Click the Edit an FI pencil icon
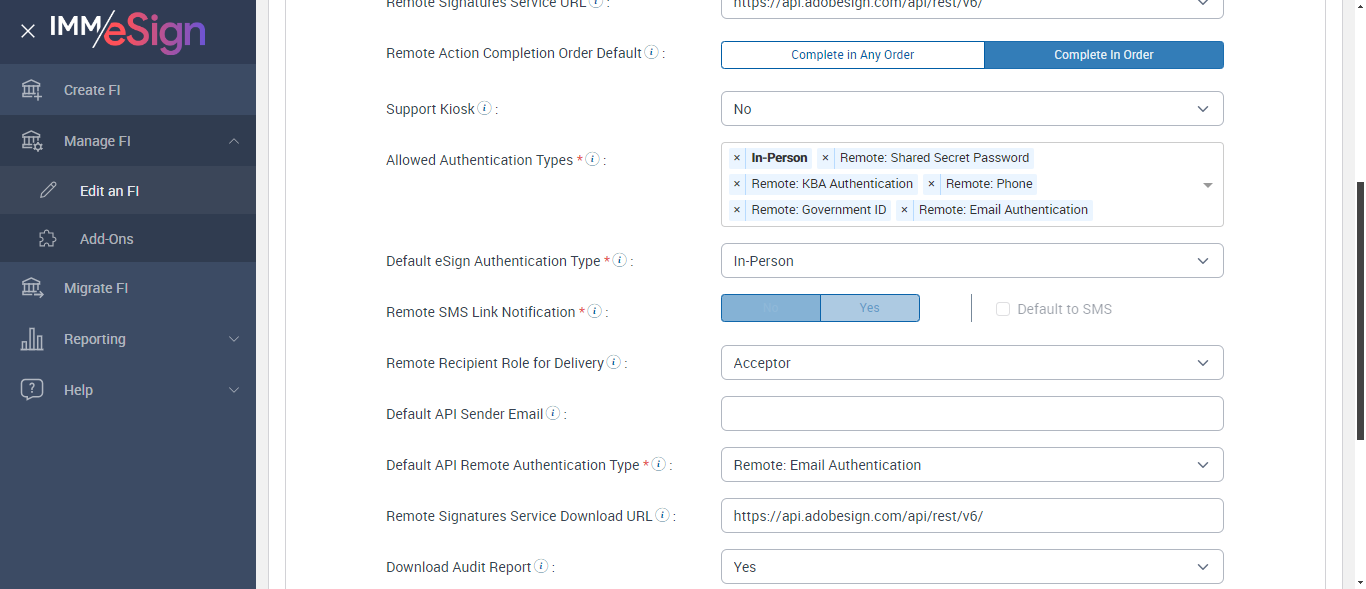 click(x=48, y=191)
